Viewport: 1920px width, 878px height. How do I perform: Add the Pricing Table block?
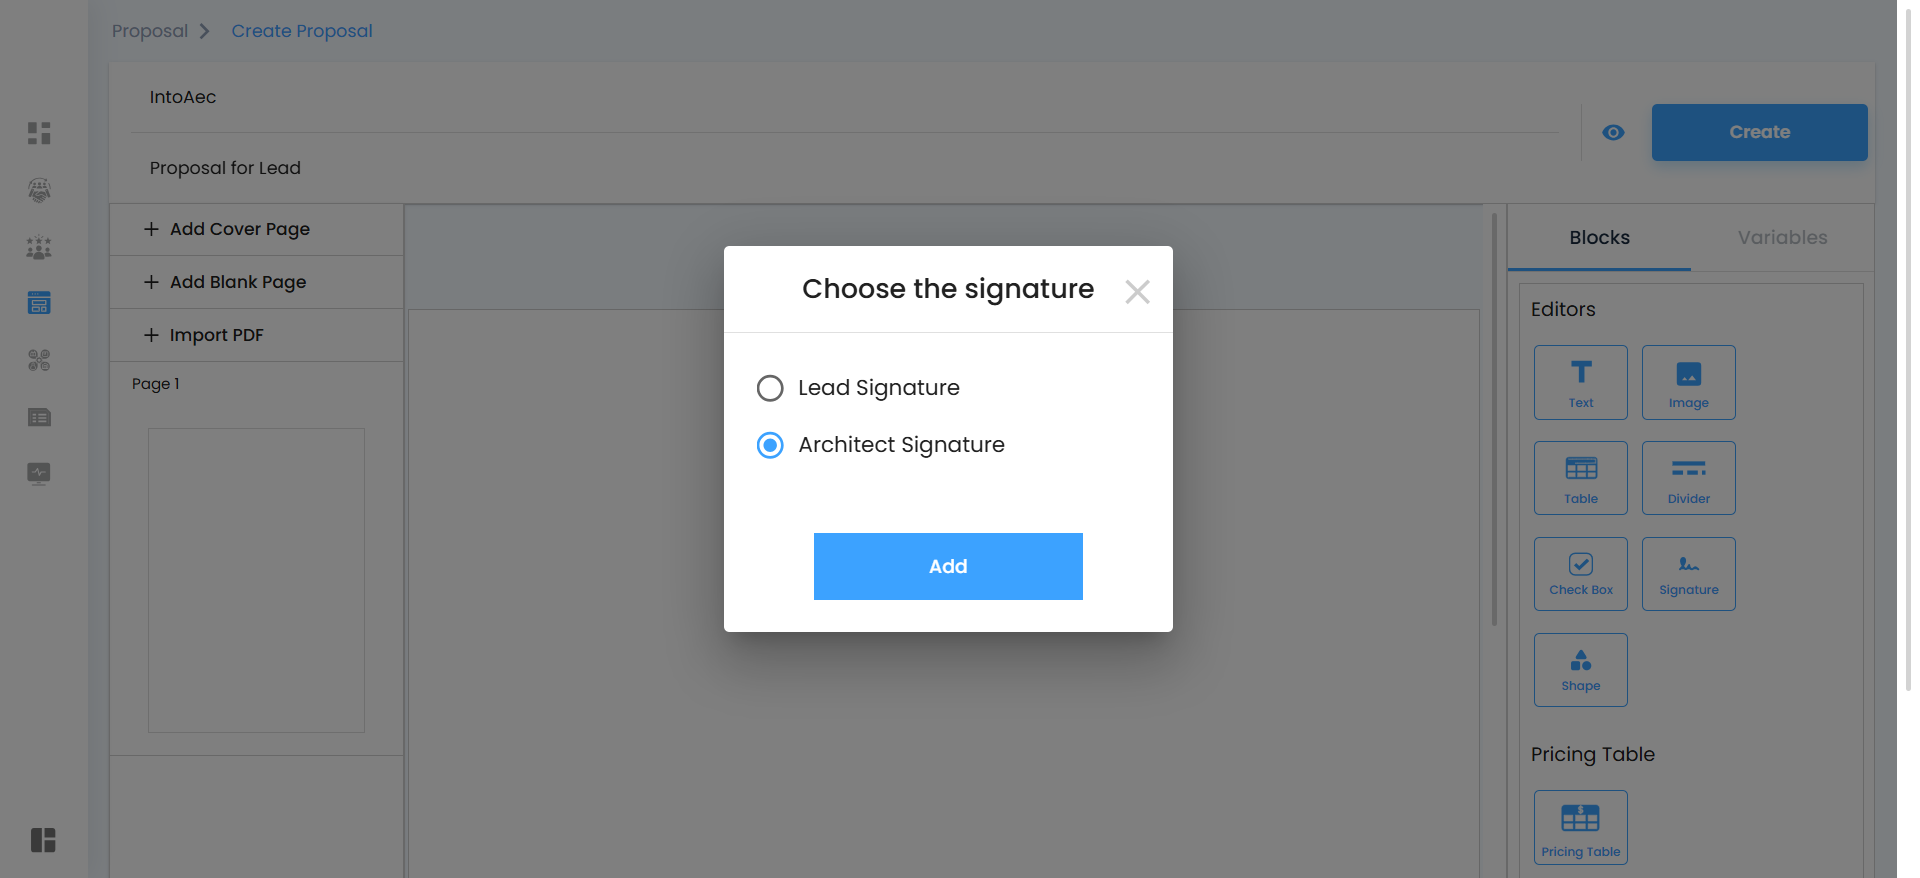tap(1580, 827)
